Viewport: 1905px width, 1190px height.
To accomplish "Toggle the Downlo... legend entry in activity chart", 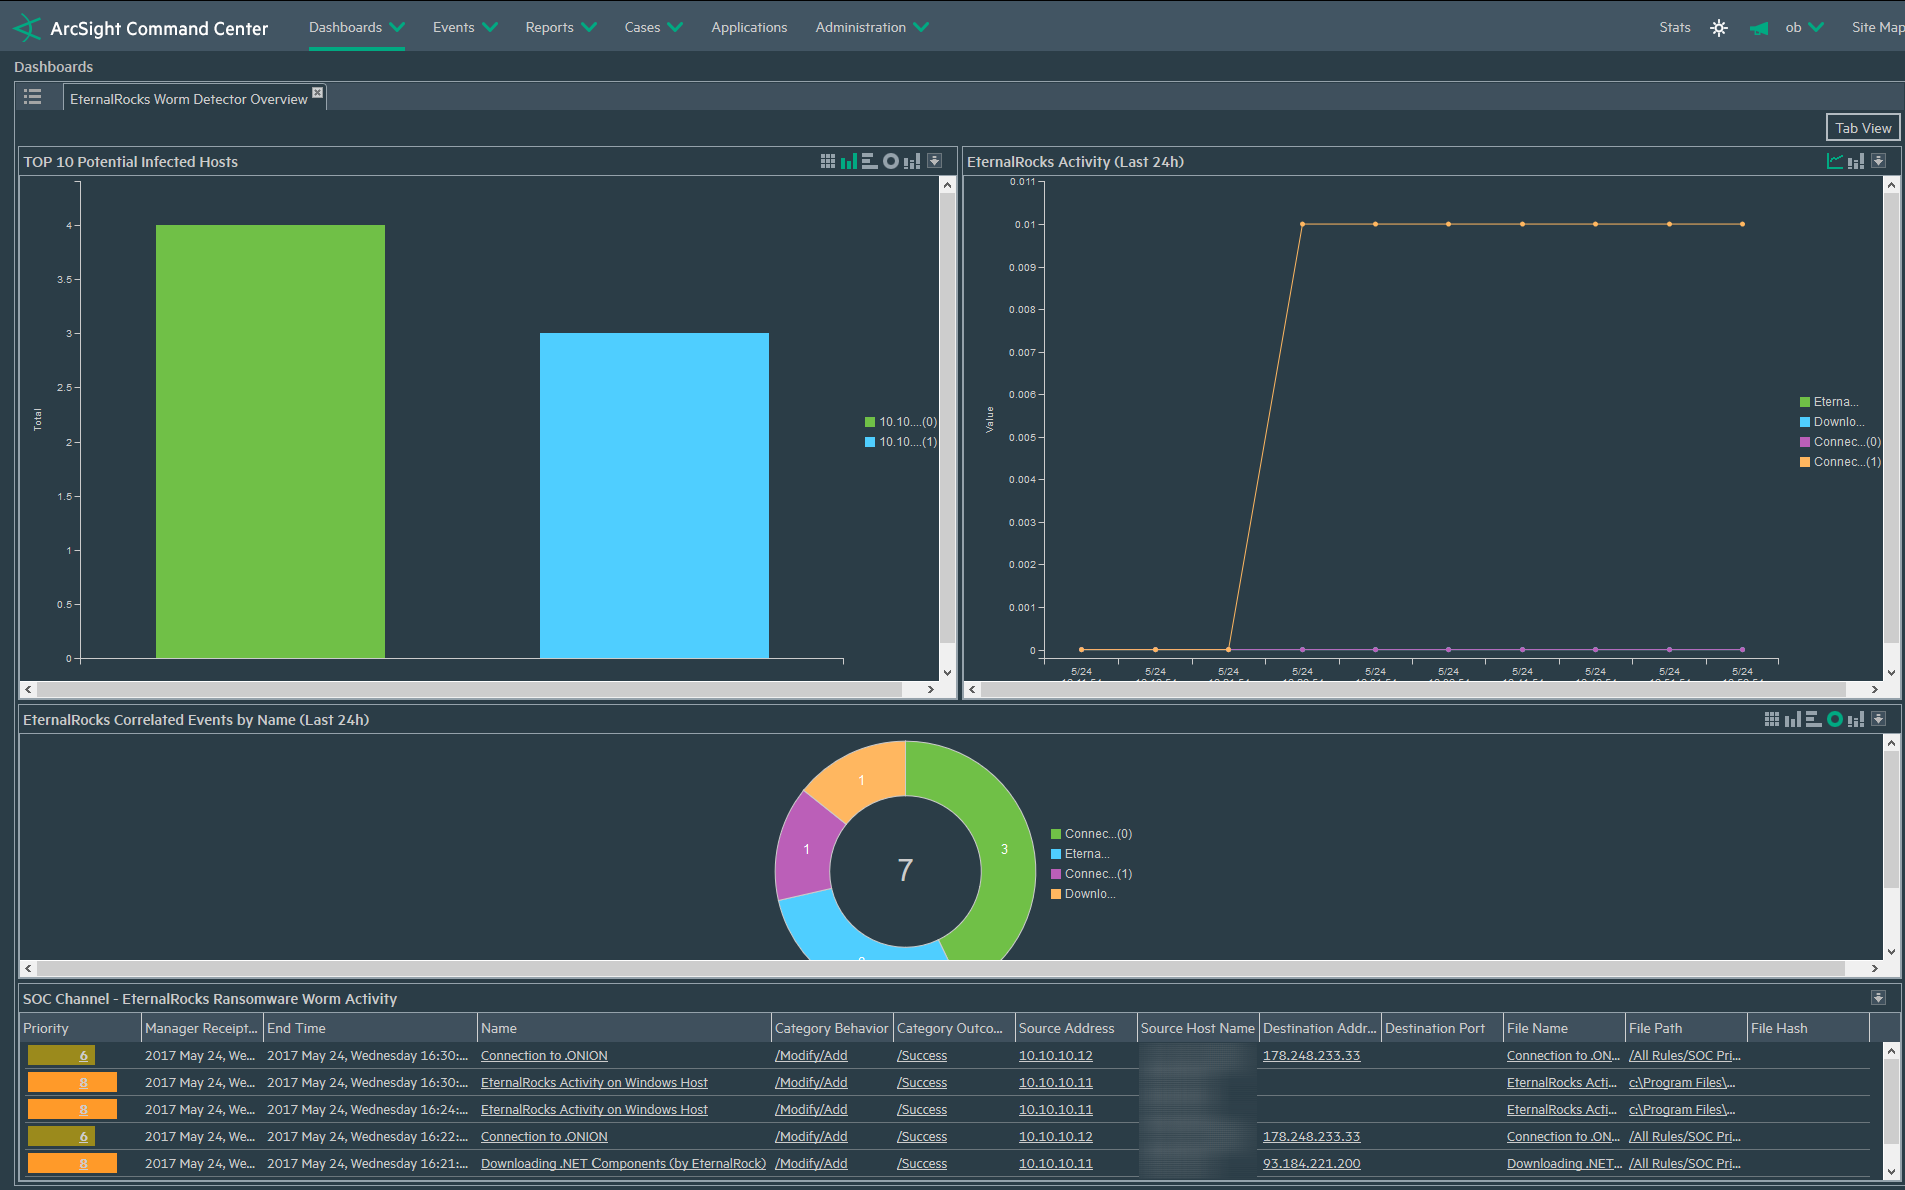I will click(1831, 422).
